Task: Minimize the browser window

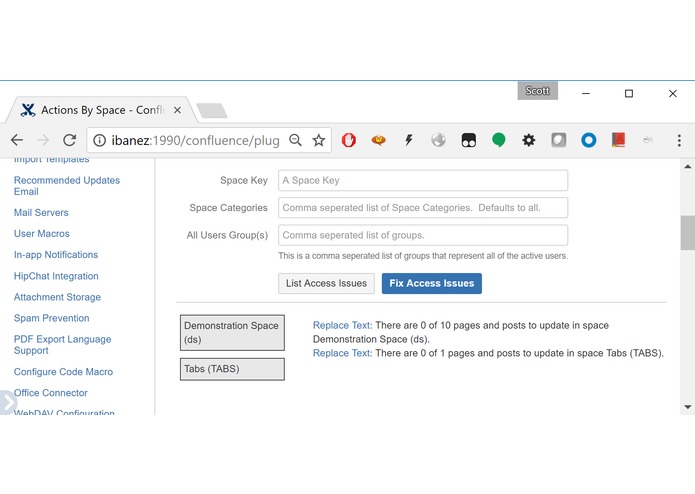Action: tap(586, 93)
